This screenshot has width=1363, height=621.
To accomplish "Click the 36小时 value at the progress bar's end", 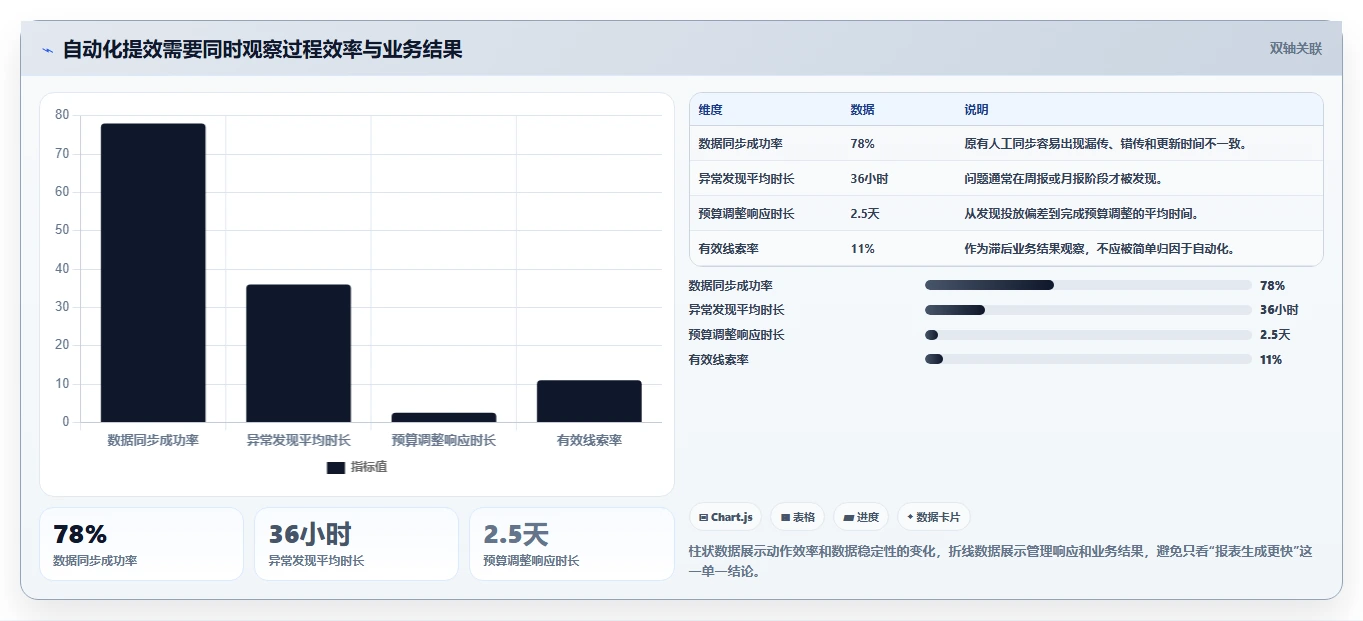I will (1279, 310).
